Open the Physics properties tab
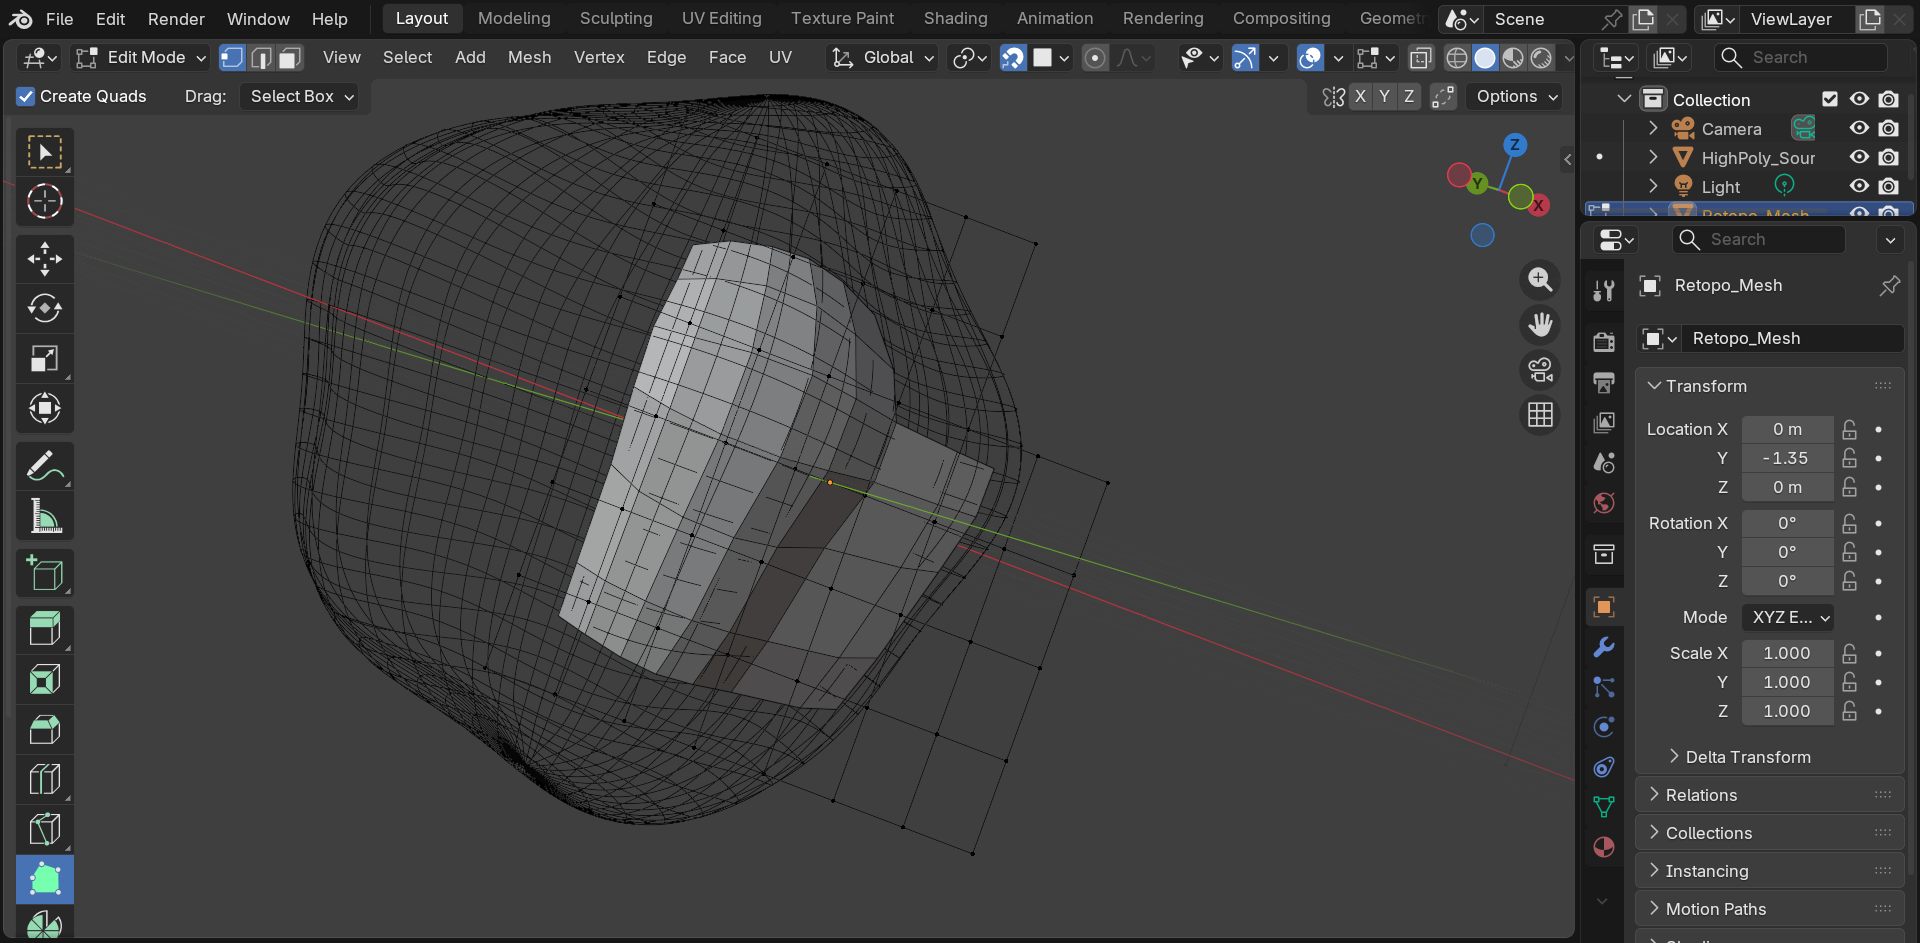 pyautogui.click(x=1604, y=727)
